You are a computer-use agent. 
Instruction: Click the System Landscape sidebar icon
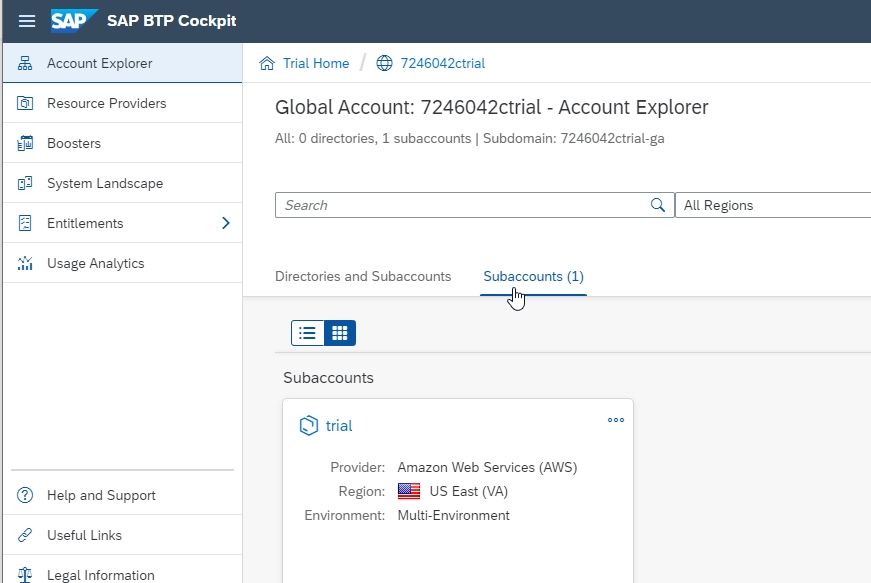[25, 183]
